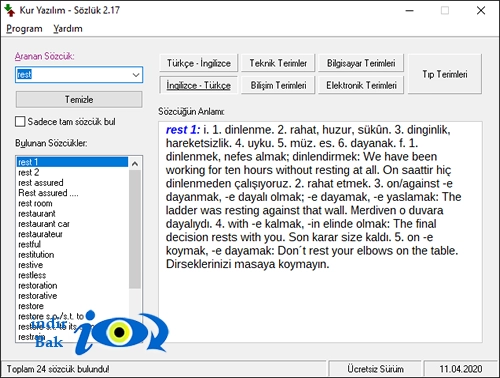Select 'restaurant' in the list
The image size is (500, 378).
(x=72, y=213)
